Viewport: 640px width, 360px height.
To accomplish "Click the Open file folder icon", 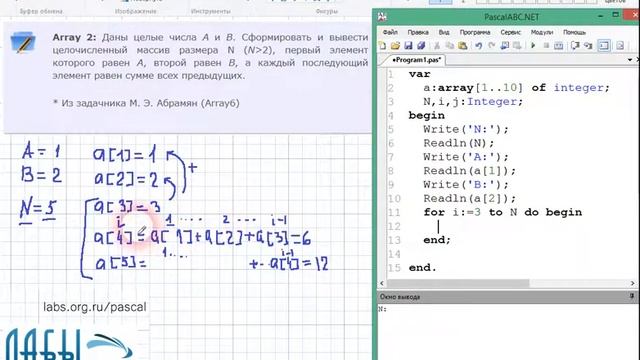I will [x=395, y=46].
